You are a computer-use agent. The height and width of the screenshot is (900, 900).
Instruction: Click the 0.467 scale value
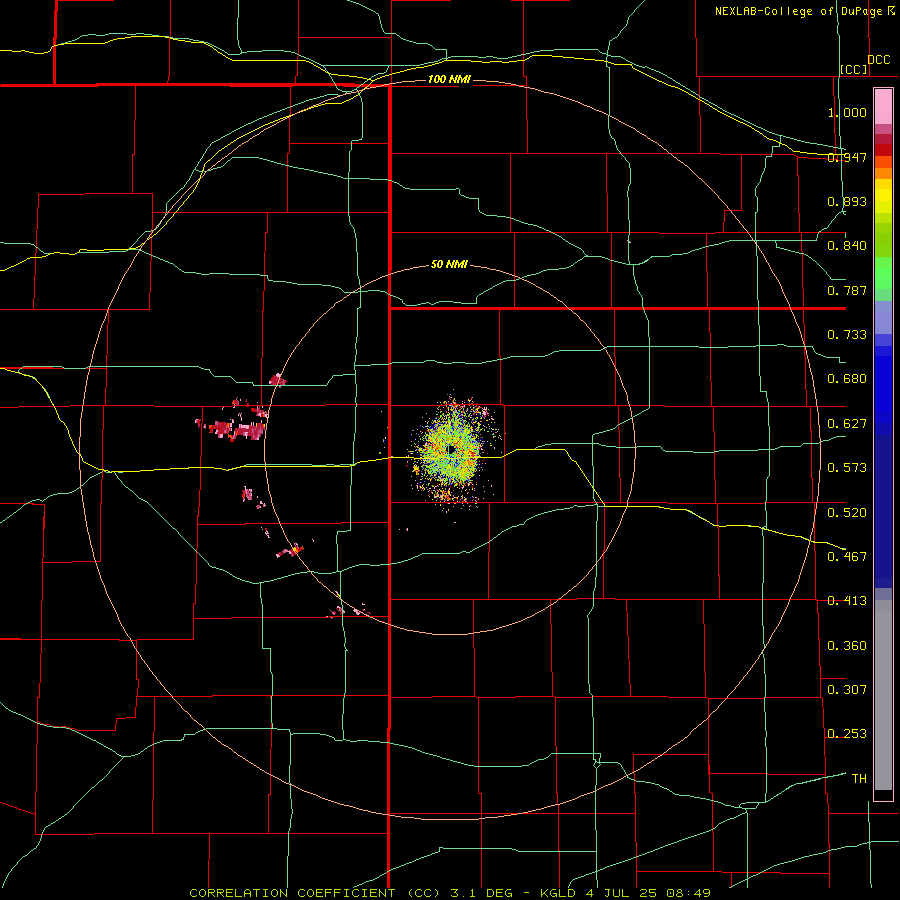click(847, 556)
